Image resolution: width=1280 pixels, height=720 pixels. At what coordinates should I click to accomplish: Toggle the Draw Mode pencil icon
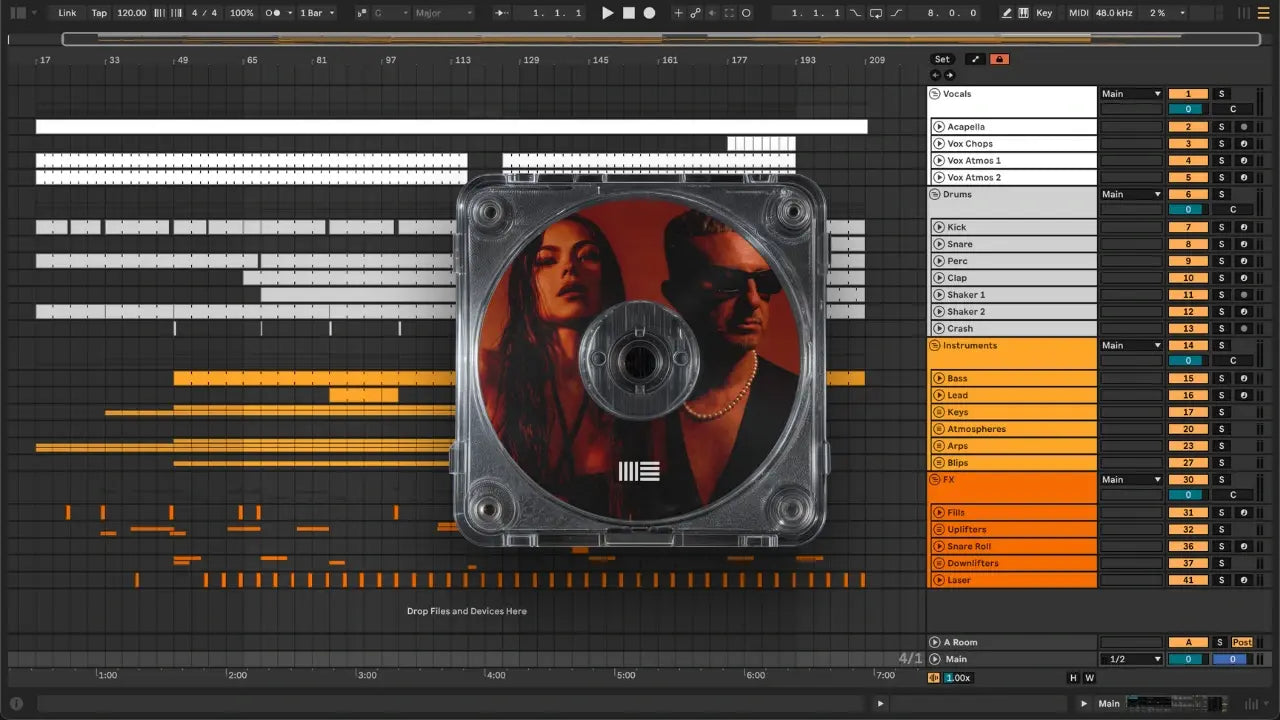[x=1007, y=13]
